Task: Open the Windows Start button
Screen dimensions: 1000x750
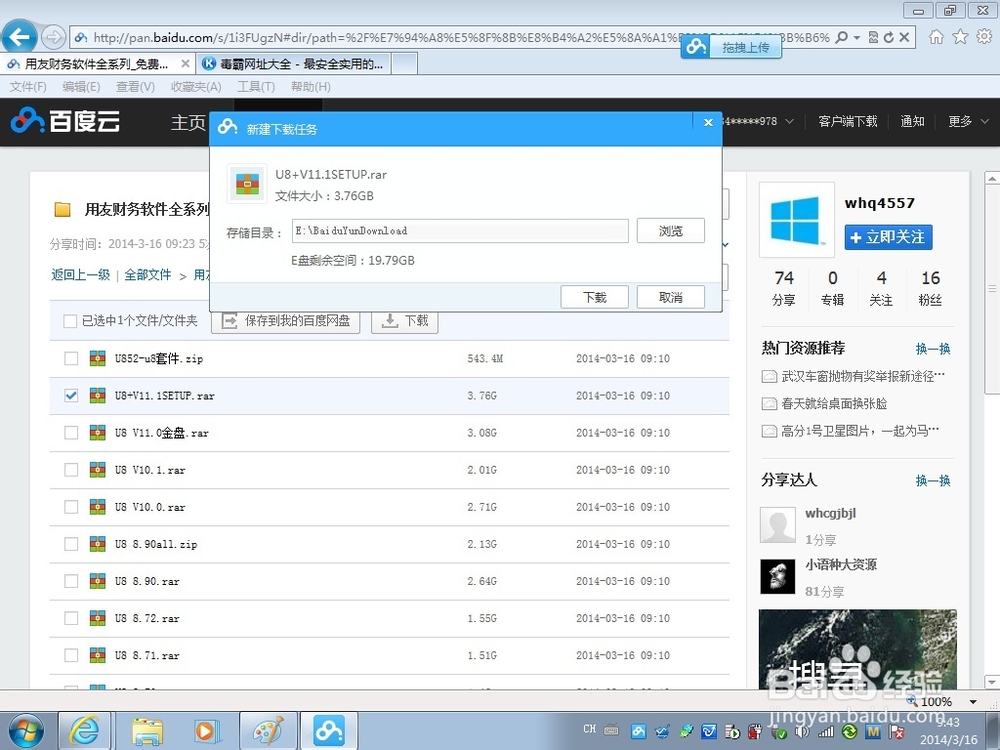Action: point(26,731)
